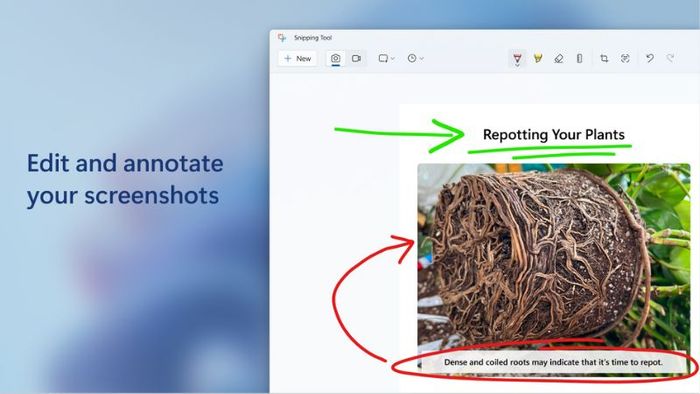Select the red Ballpoint pen tool
The height and width of the screenshot is (394, 700).
(x=517, y=58)
